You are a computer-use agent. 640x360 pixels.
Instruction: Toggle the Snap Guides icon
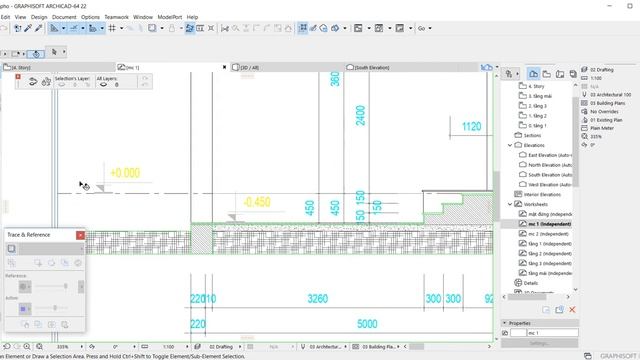coord(73,28)
